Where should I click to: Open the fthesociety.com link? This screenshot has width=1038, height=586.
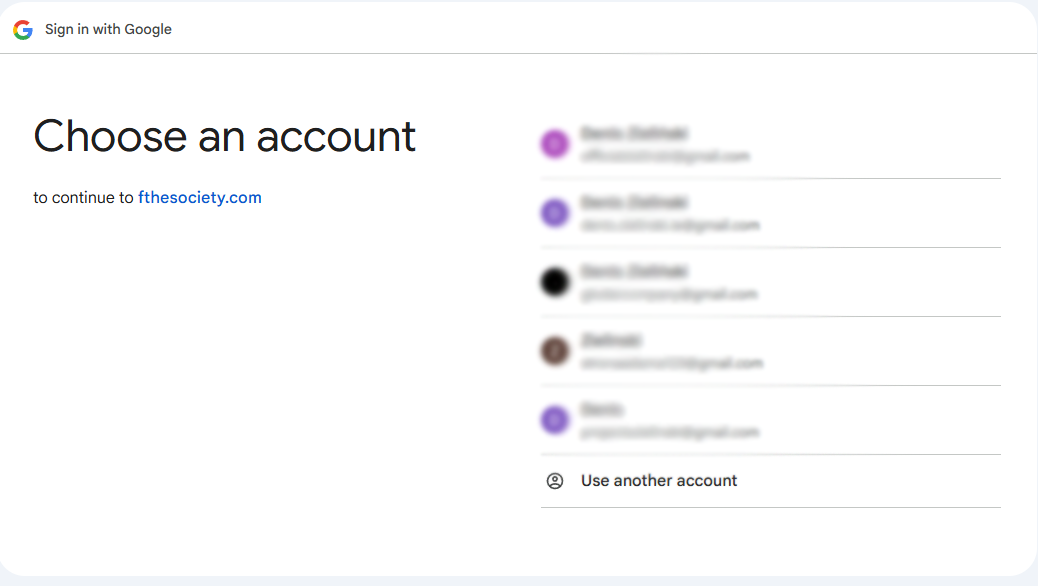pos(200,197)
